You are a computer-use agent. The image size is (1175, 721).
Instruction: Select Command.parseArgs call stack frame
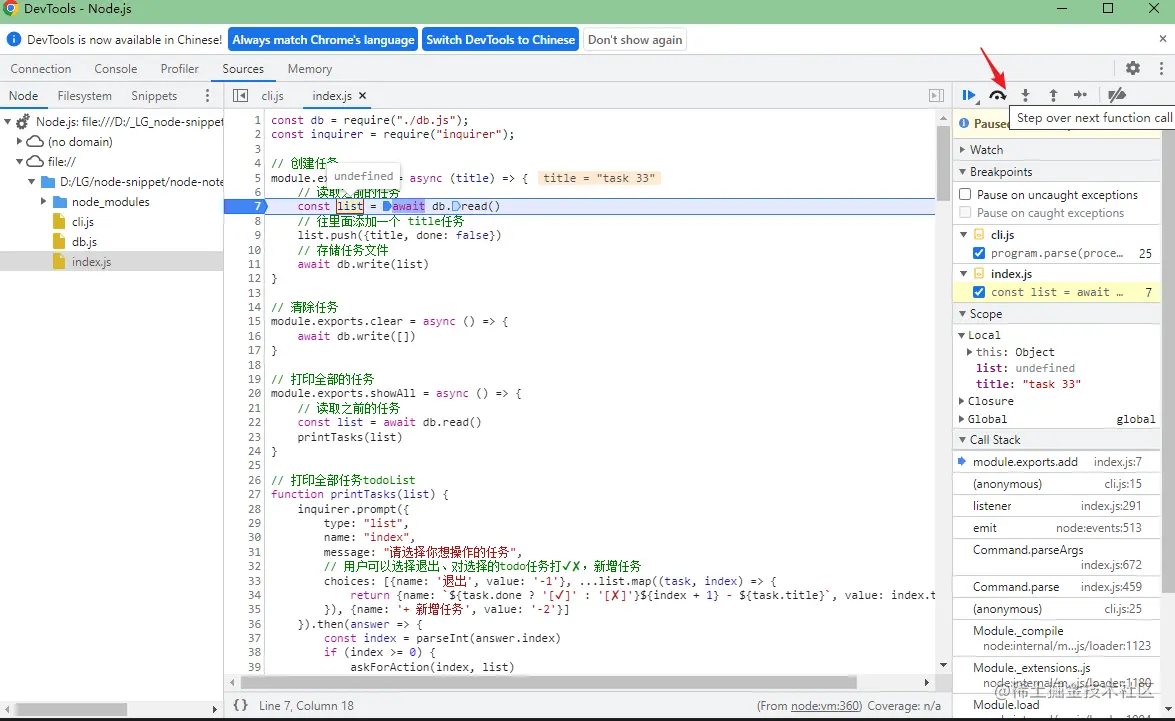tap(1057, 557)
